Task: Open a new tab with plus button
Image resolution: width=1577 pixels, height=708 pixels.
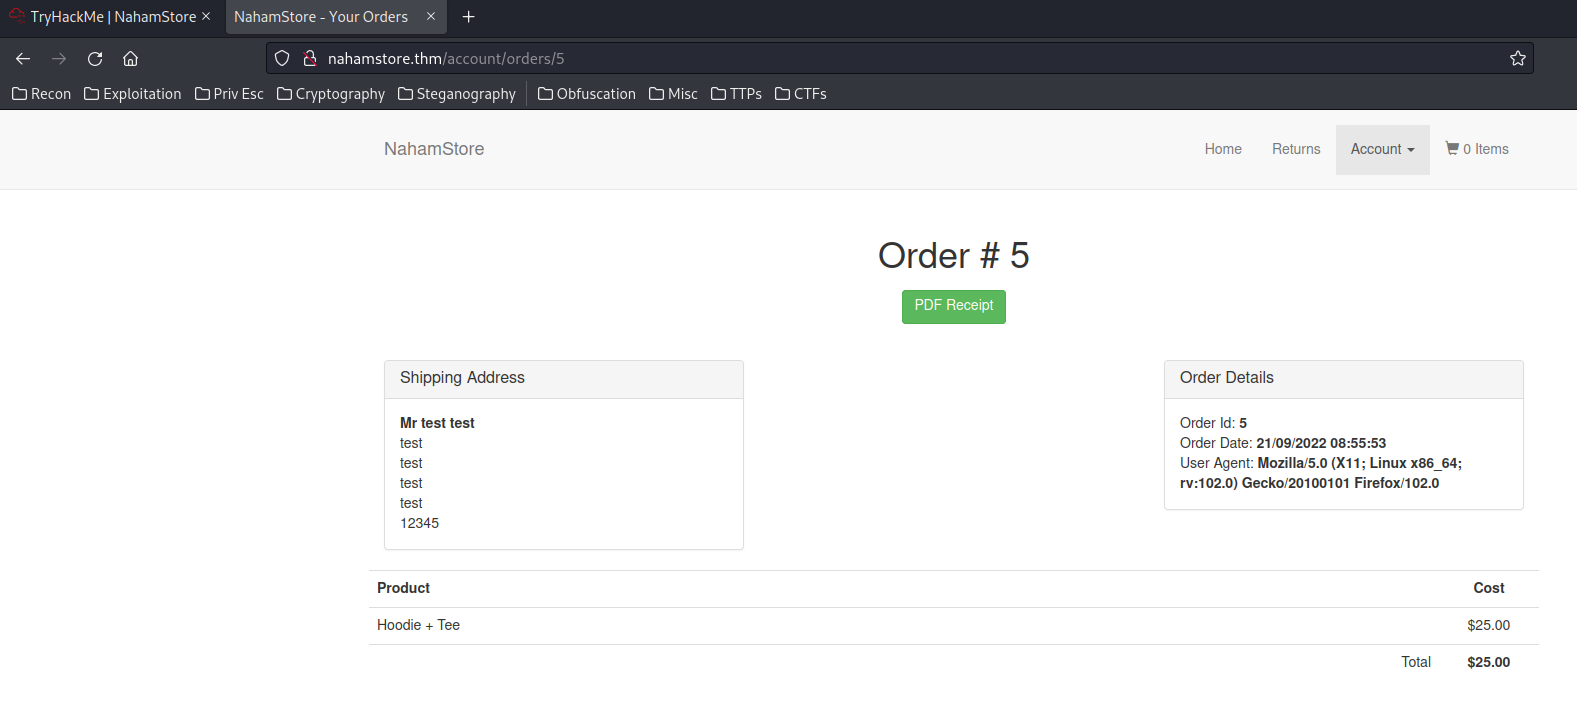Action: point(468,17)
